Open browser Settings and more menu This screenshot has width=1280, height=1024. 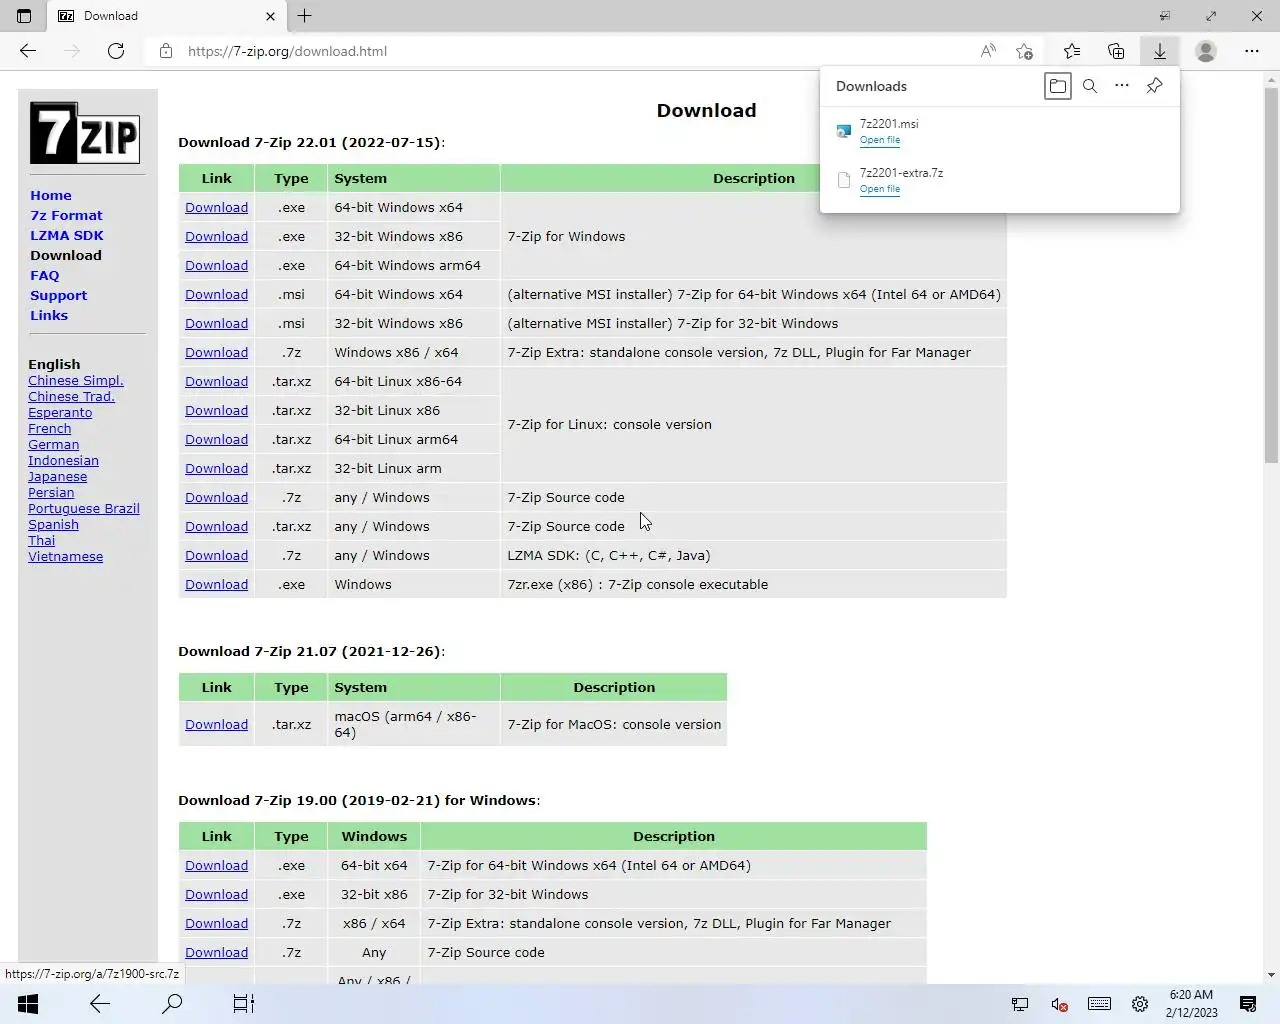[x=1252, y=51]
